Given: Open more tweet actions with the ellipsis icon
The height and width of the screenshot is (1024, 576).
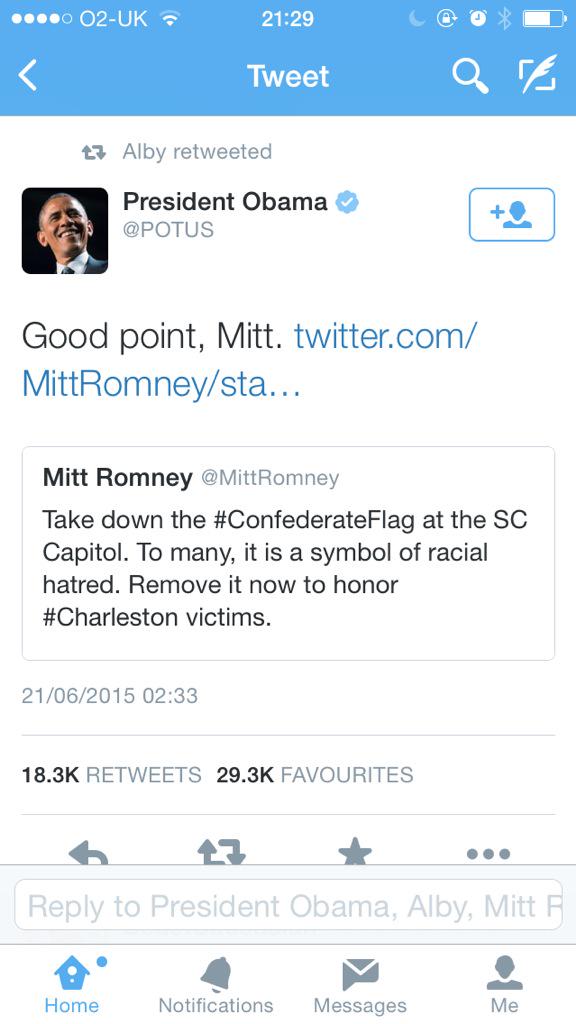Looking at the screenshot, I should point(488,854).
